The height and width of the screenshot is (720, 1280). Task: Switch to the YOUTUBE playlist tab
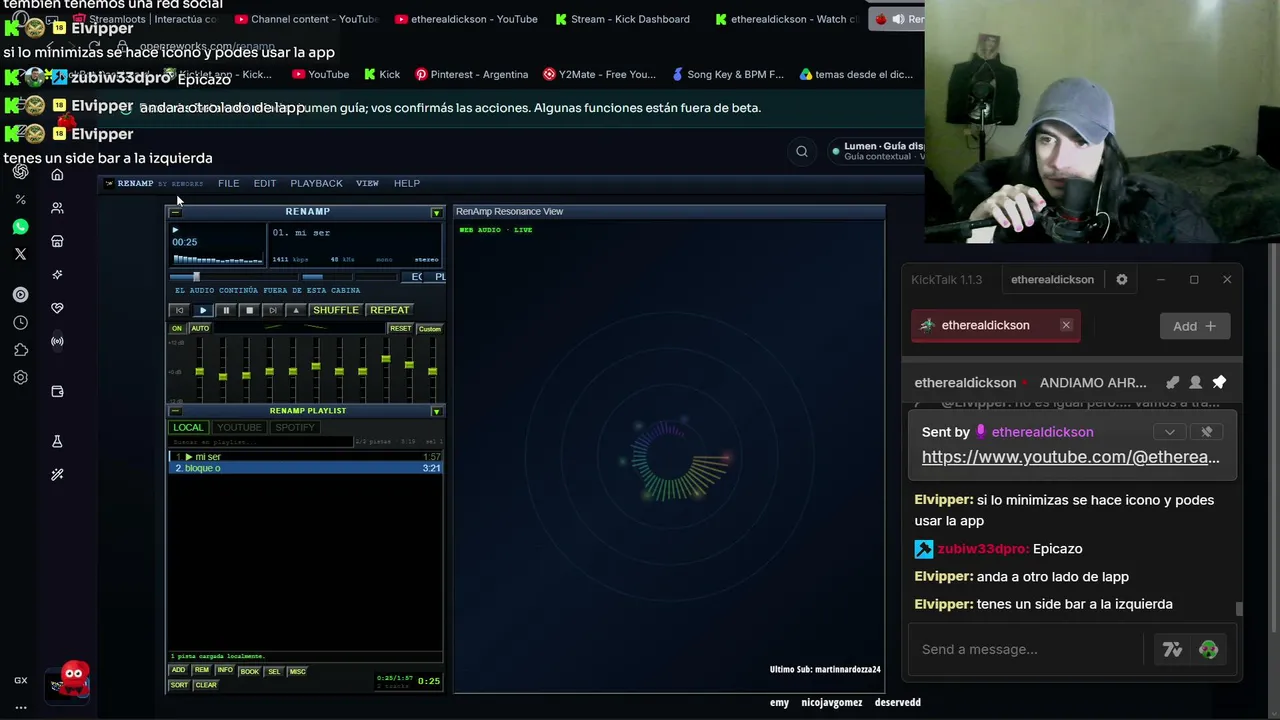pos(239,427)
